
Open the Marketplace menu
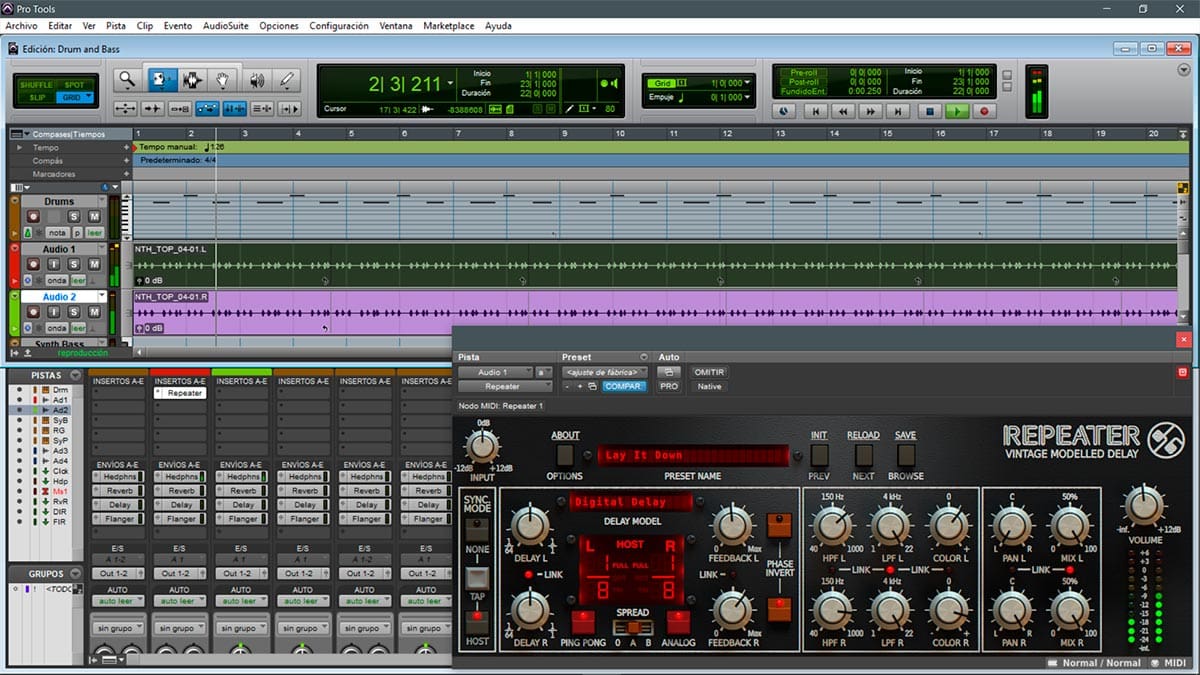[x=449, y=26]
